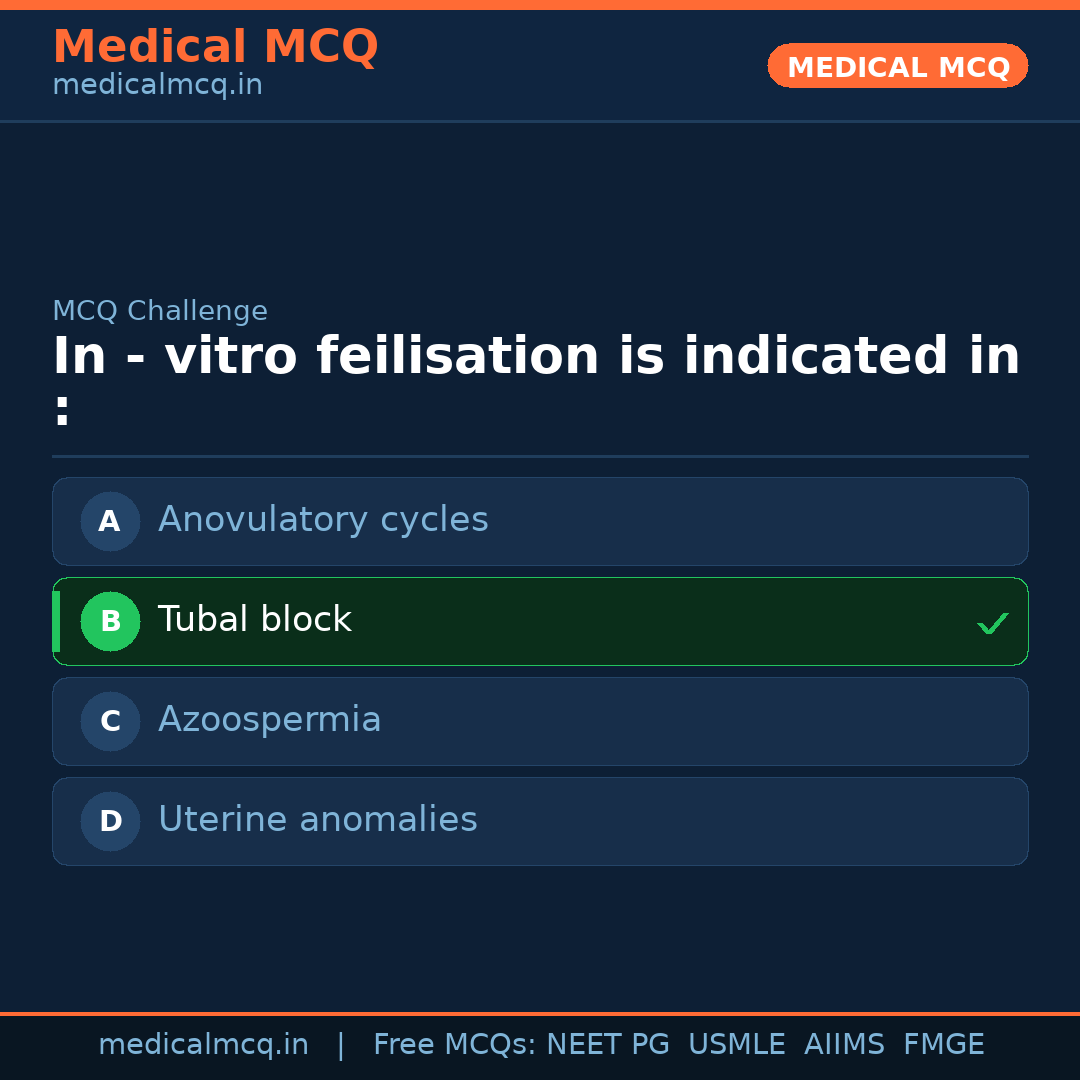This screenshot has height=1080, width=1080.
Task: Click the letter A circle icon
Action: (x=110, y=521)
